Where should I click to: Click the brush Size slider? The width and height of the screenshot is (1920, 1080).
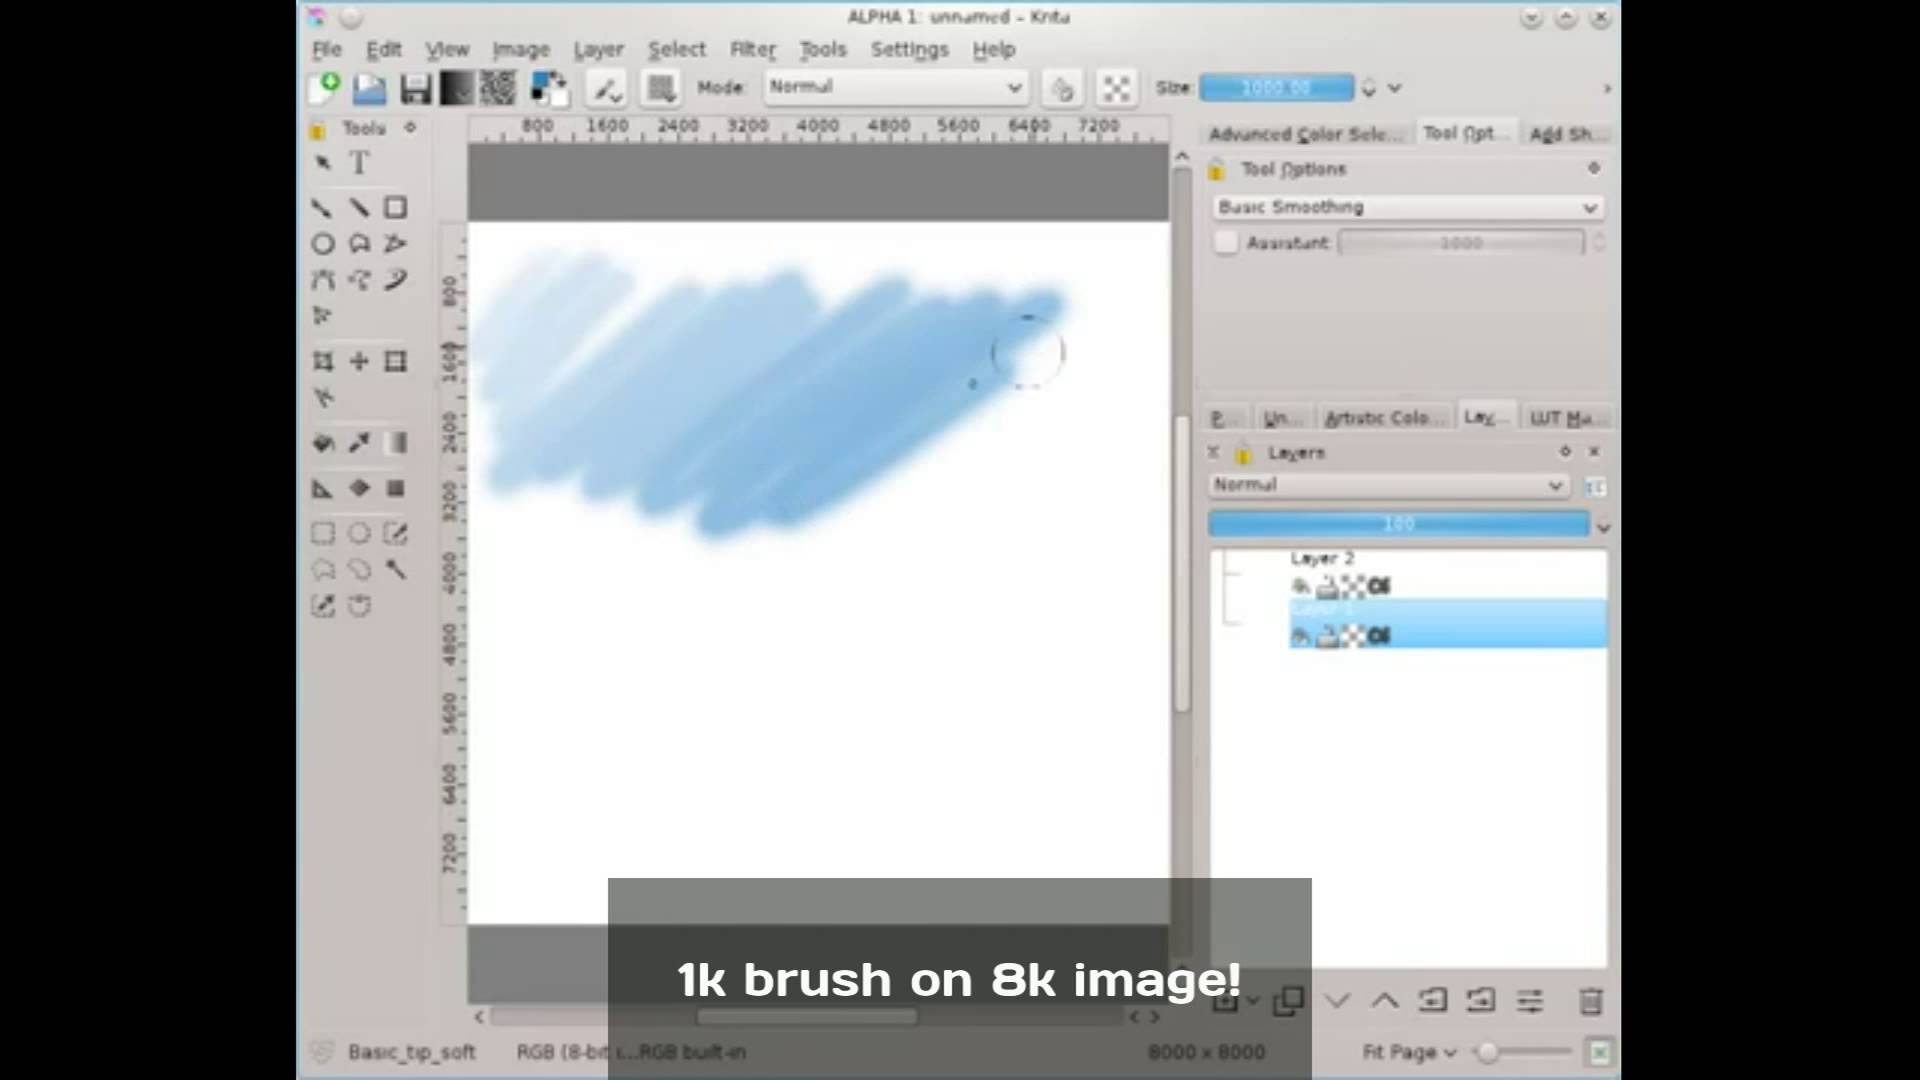(x=1277, y=88)
